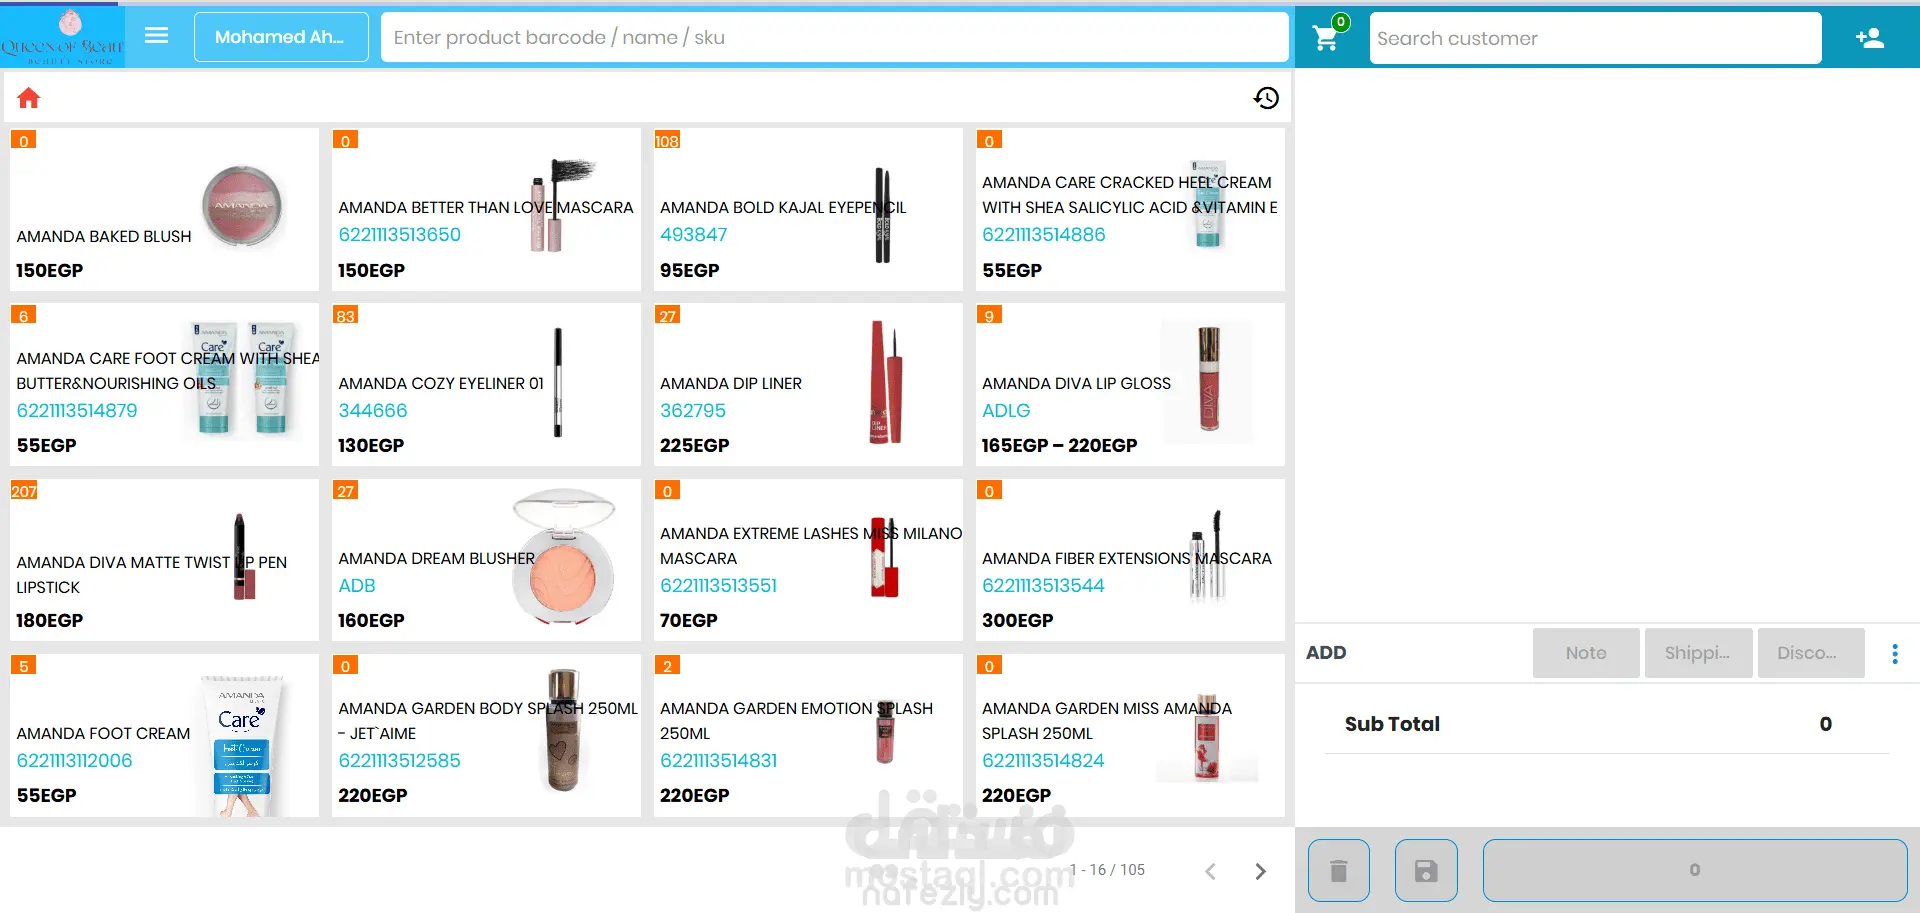Viewport: 1920px width, 913px height.
Task: Click the 300EGP price
Action: (x=1017, y=620)
